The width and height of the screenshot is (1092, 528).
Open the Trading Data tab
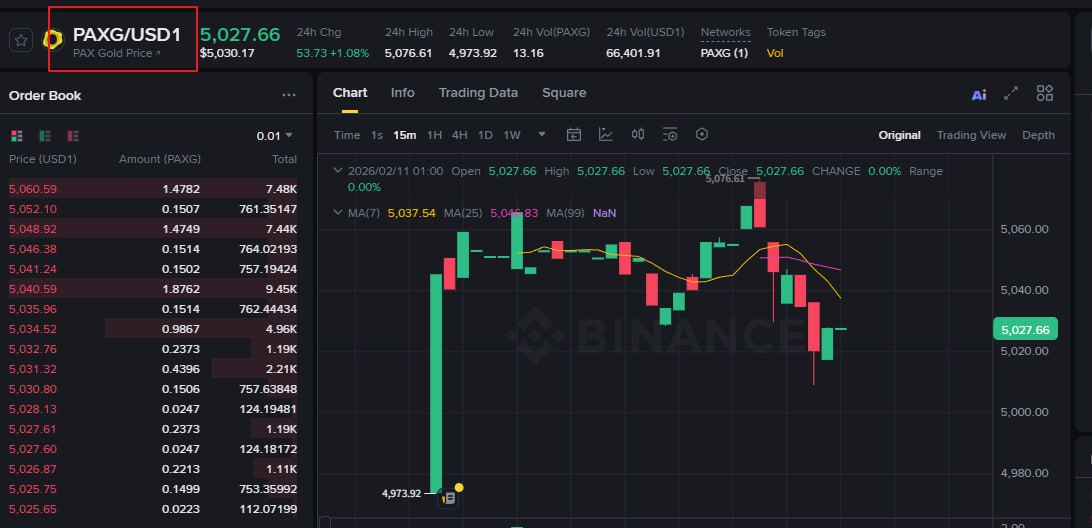478,93
